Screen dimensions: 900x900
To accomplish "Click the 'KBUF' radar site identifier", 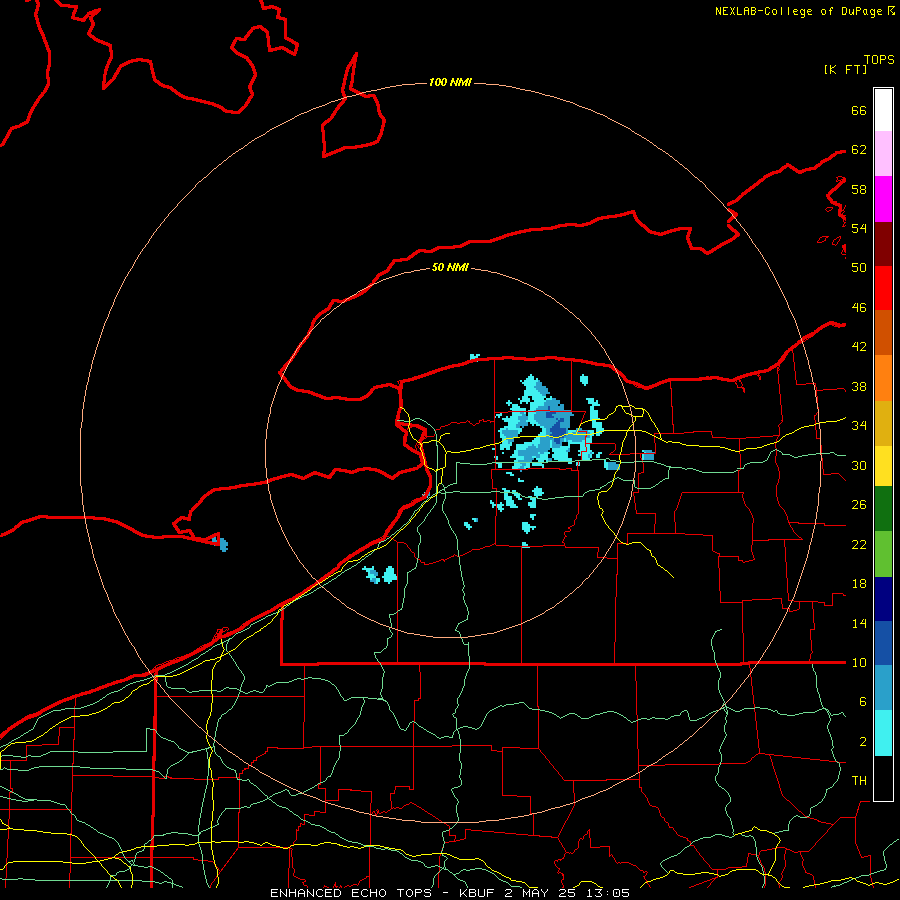I will click(478, 893).
